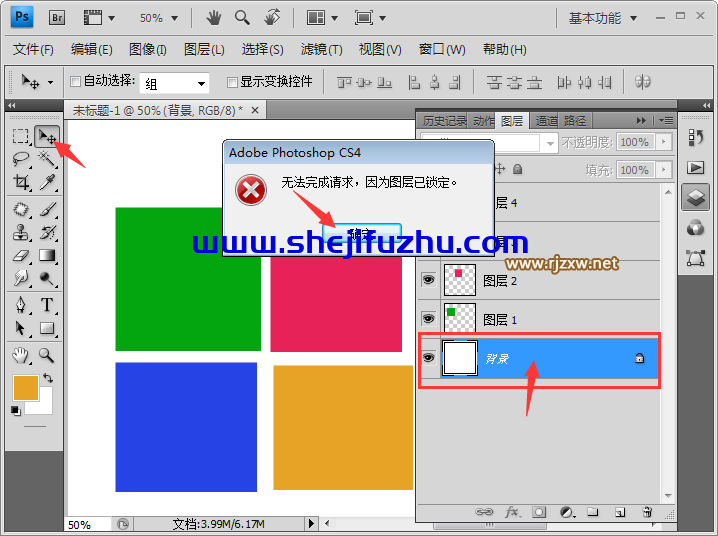Open the Layers panel options menu
The width and height of the screenshot is (718, 536).
(x=666, y=121)
